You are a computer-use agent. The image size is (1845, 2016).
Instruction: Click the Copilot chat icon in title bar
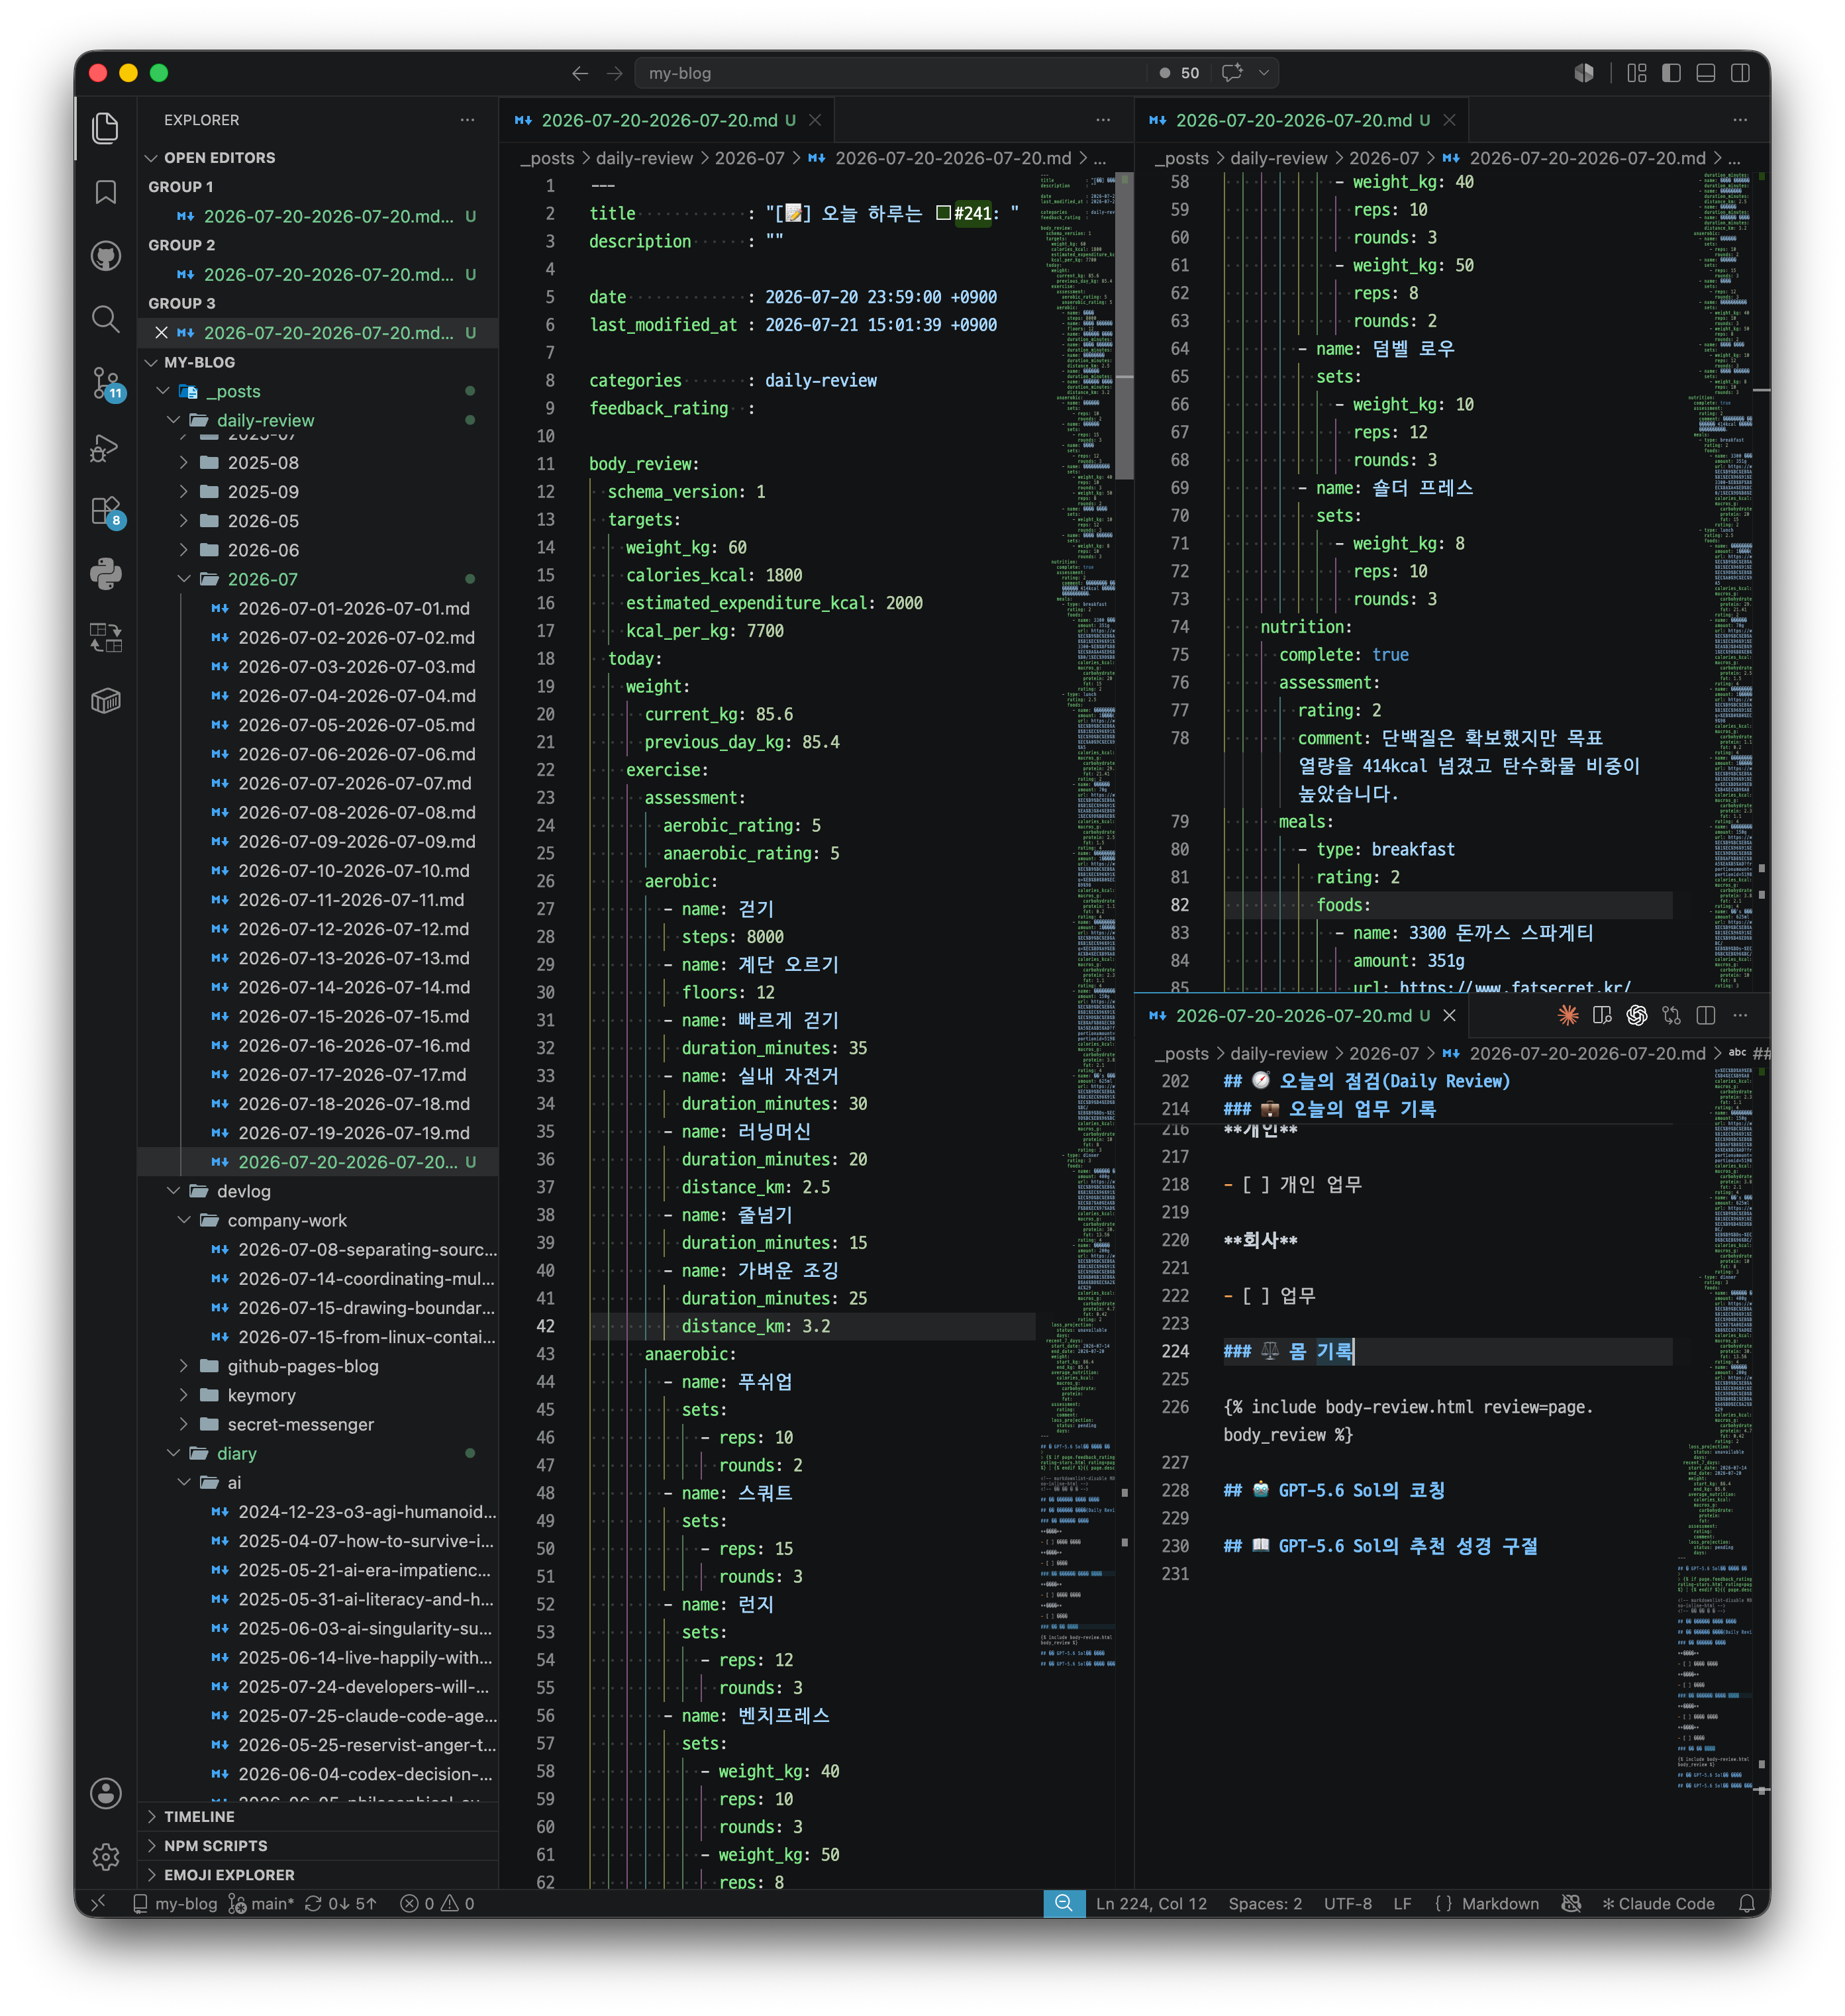click(1232, 73)
